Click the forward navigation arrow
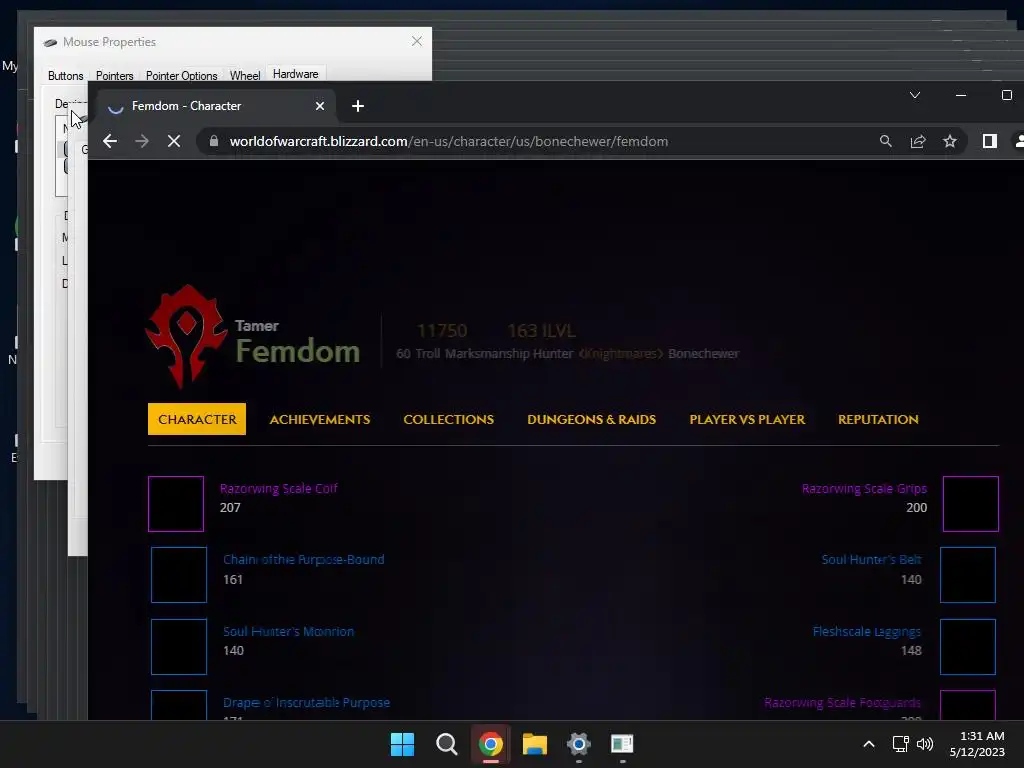1024x768 pixels. pyautogui.click(x=142, y=141)
